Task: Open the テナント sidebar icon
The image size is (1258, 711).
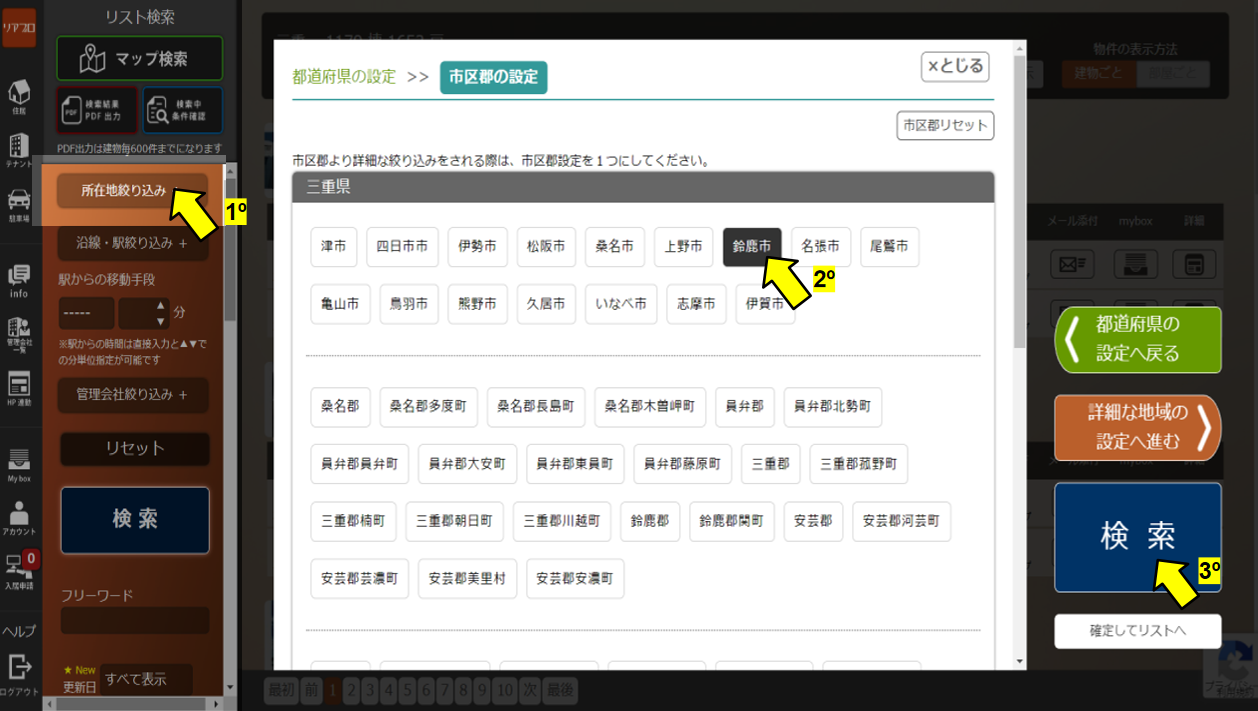Action: tap(19, 149)
